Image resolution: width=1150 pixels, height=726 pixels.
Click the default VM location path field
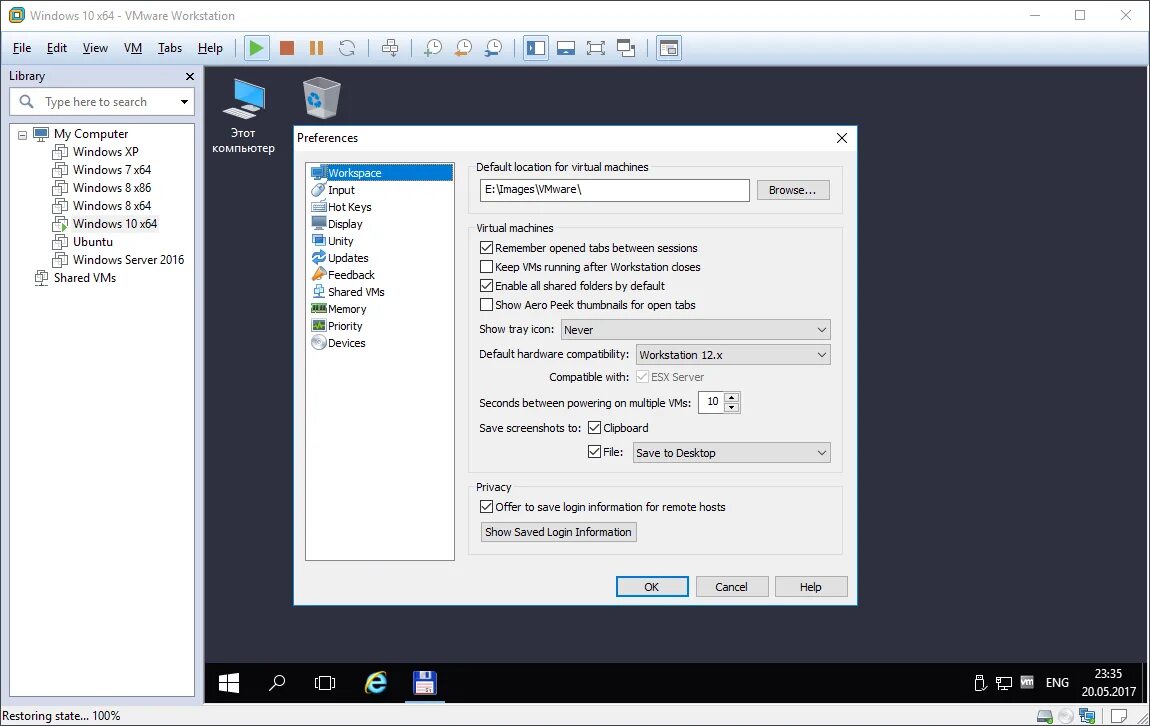(x=615, y=190)
